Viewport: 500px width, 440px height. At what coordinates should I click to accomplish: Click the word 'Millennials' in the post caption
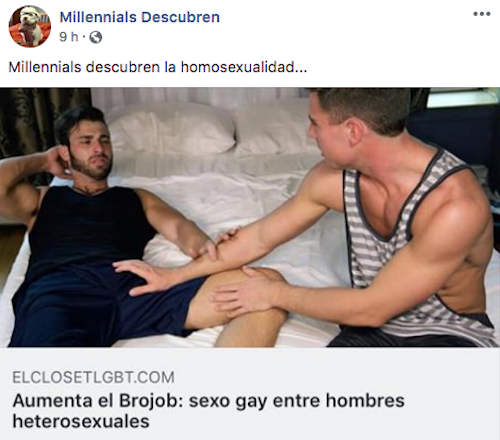45,67
